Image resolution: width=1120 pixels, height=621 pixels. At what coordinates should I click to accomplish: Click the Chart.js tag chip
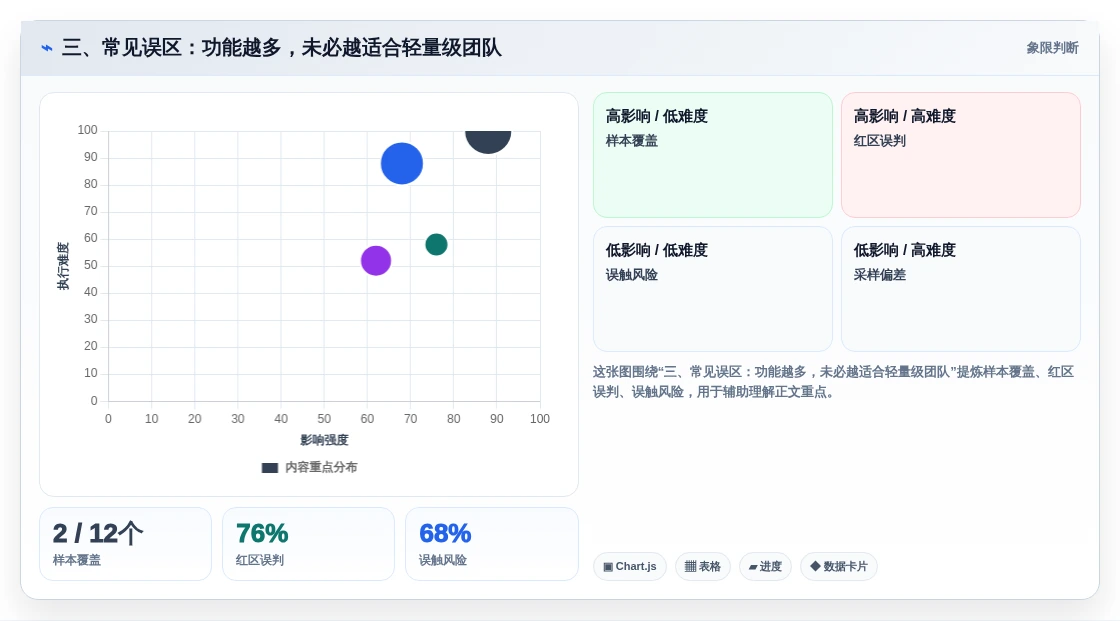630,567
